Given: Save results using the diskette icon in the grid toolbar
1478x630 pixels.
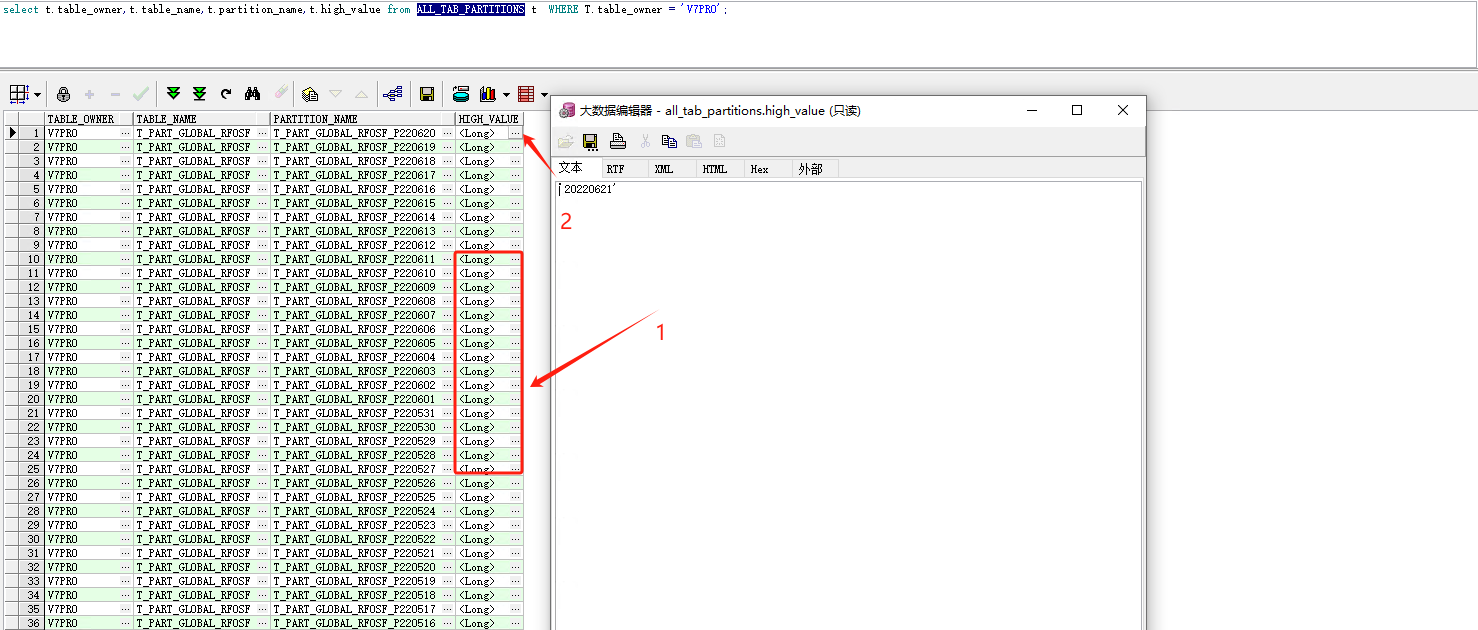Looking at the screenshot, I should pyautogui.click(x=427, y=93).
